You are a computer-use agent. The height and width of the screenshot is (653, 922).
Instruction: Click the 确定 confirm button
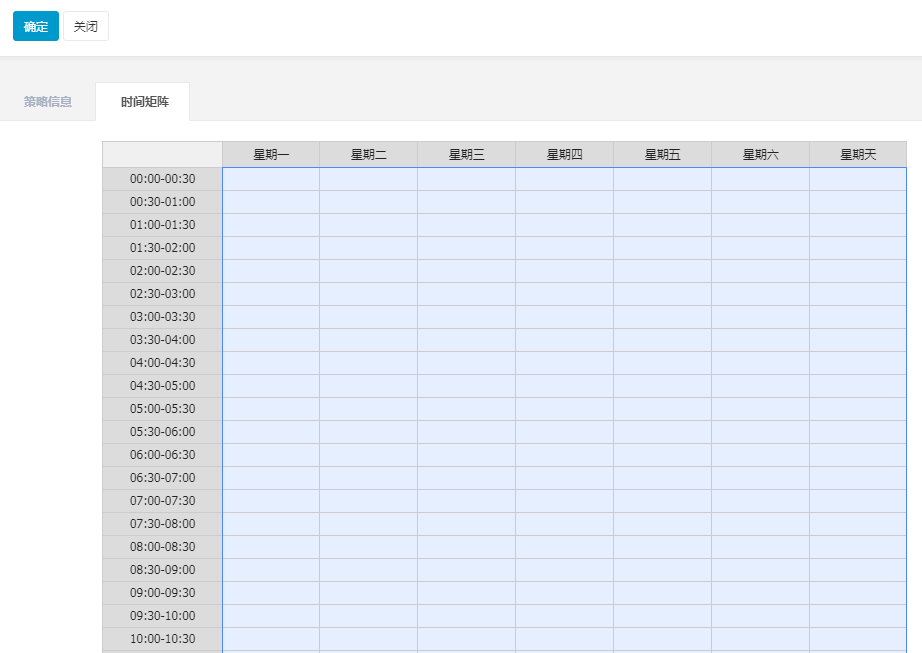36,26
